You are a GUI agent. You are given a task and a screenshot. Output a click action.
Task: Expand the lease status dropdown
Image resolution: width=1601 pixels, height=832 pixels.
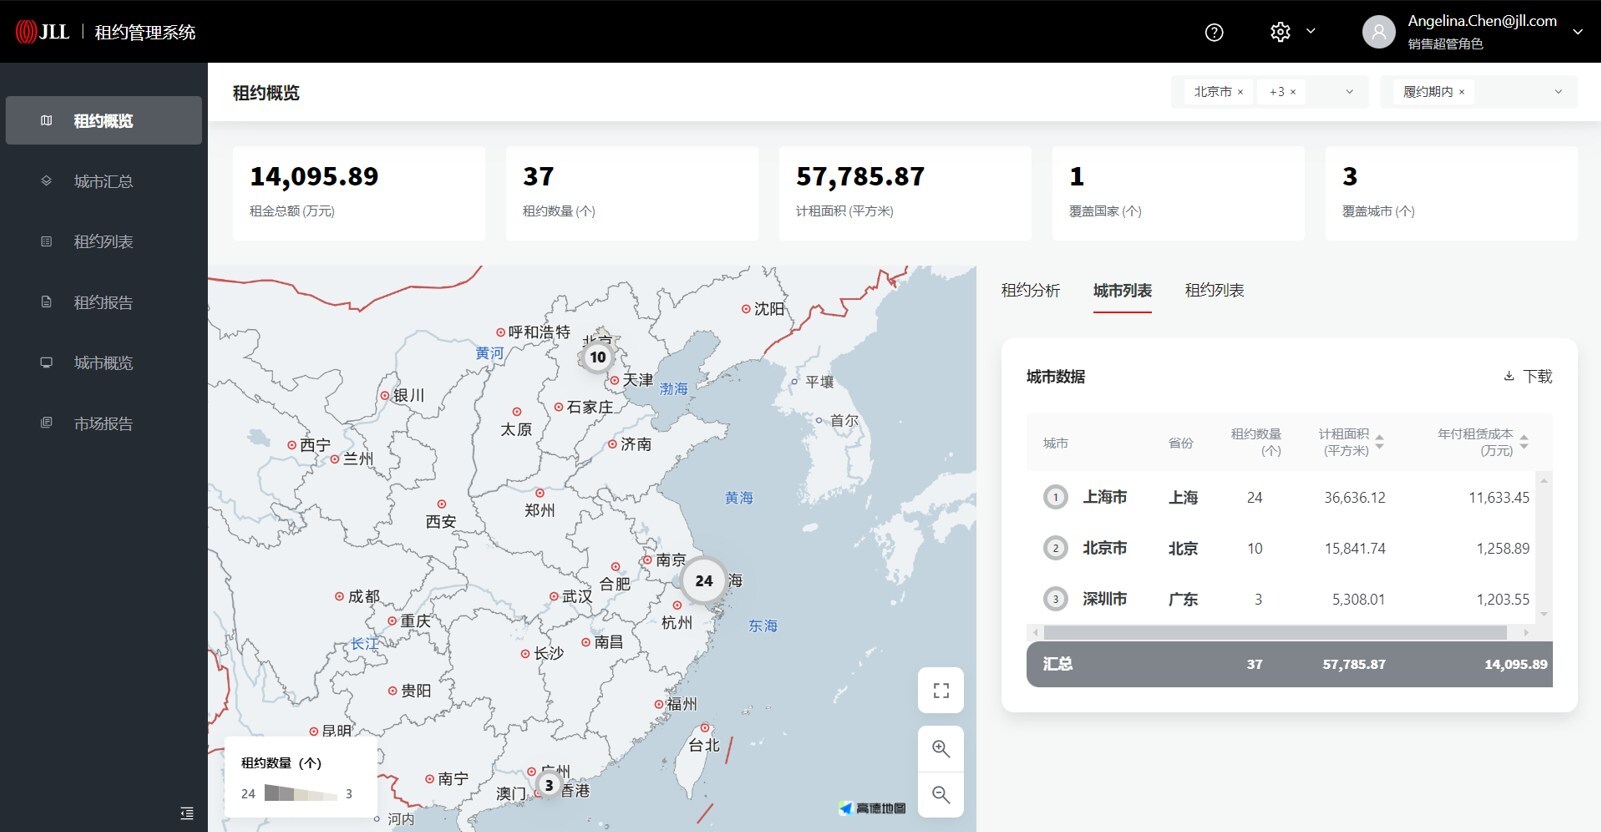[x=1557, y=92]
